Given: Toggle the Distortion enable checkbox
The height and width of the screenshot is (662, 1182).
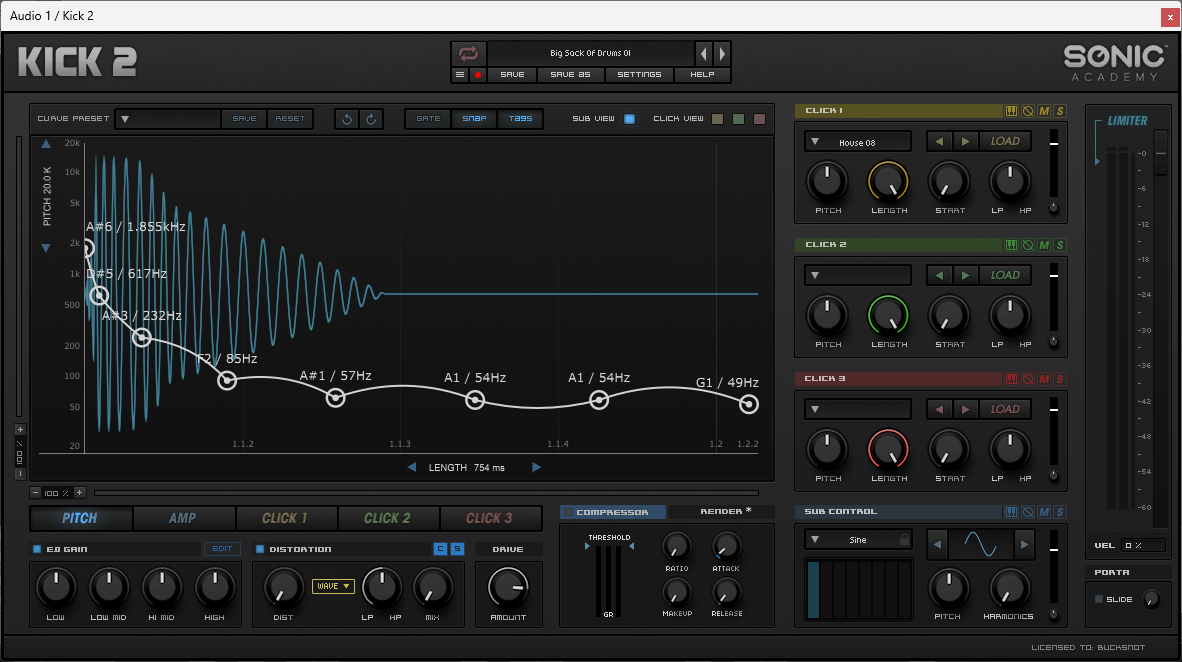Looking at the screenshot, I should click(x=260, y=549).
